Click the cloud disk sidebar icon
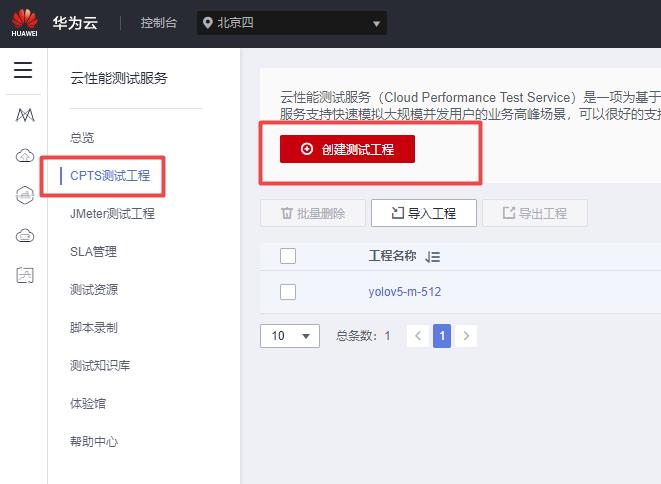The image size is (661, 484). point(25,236)
